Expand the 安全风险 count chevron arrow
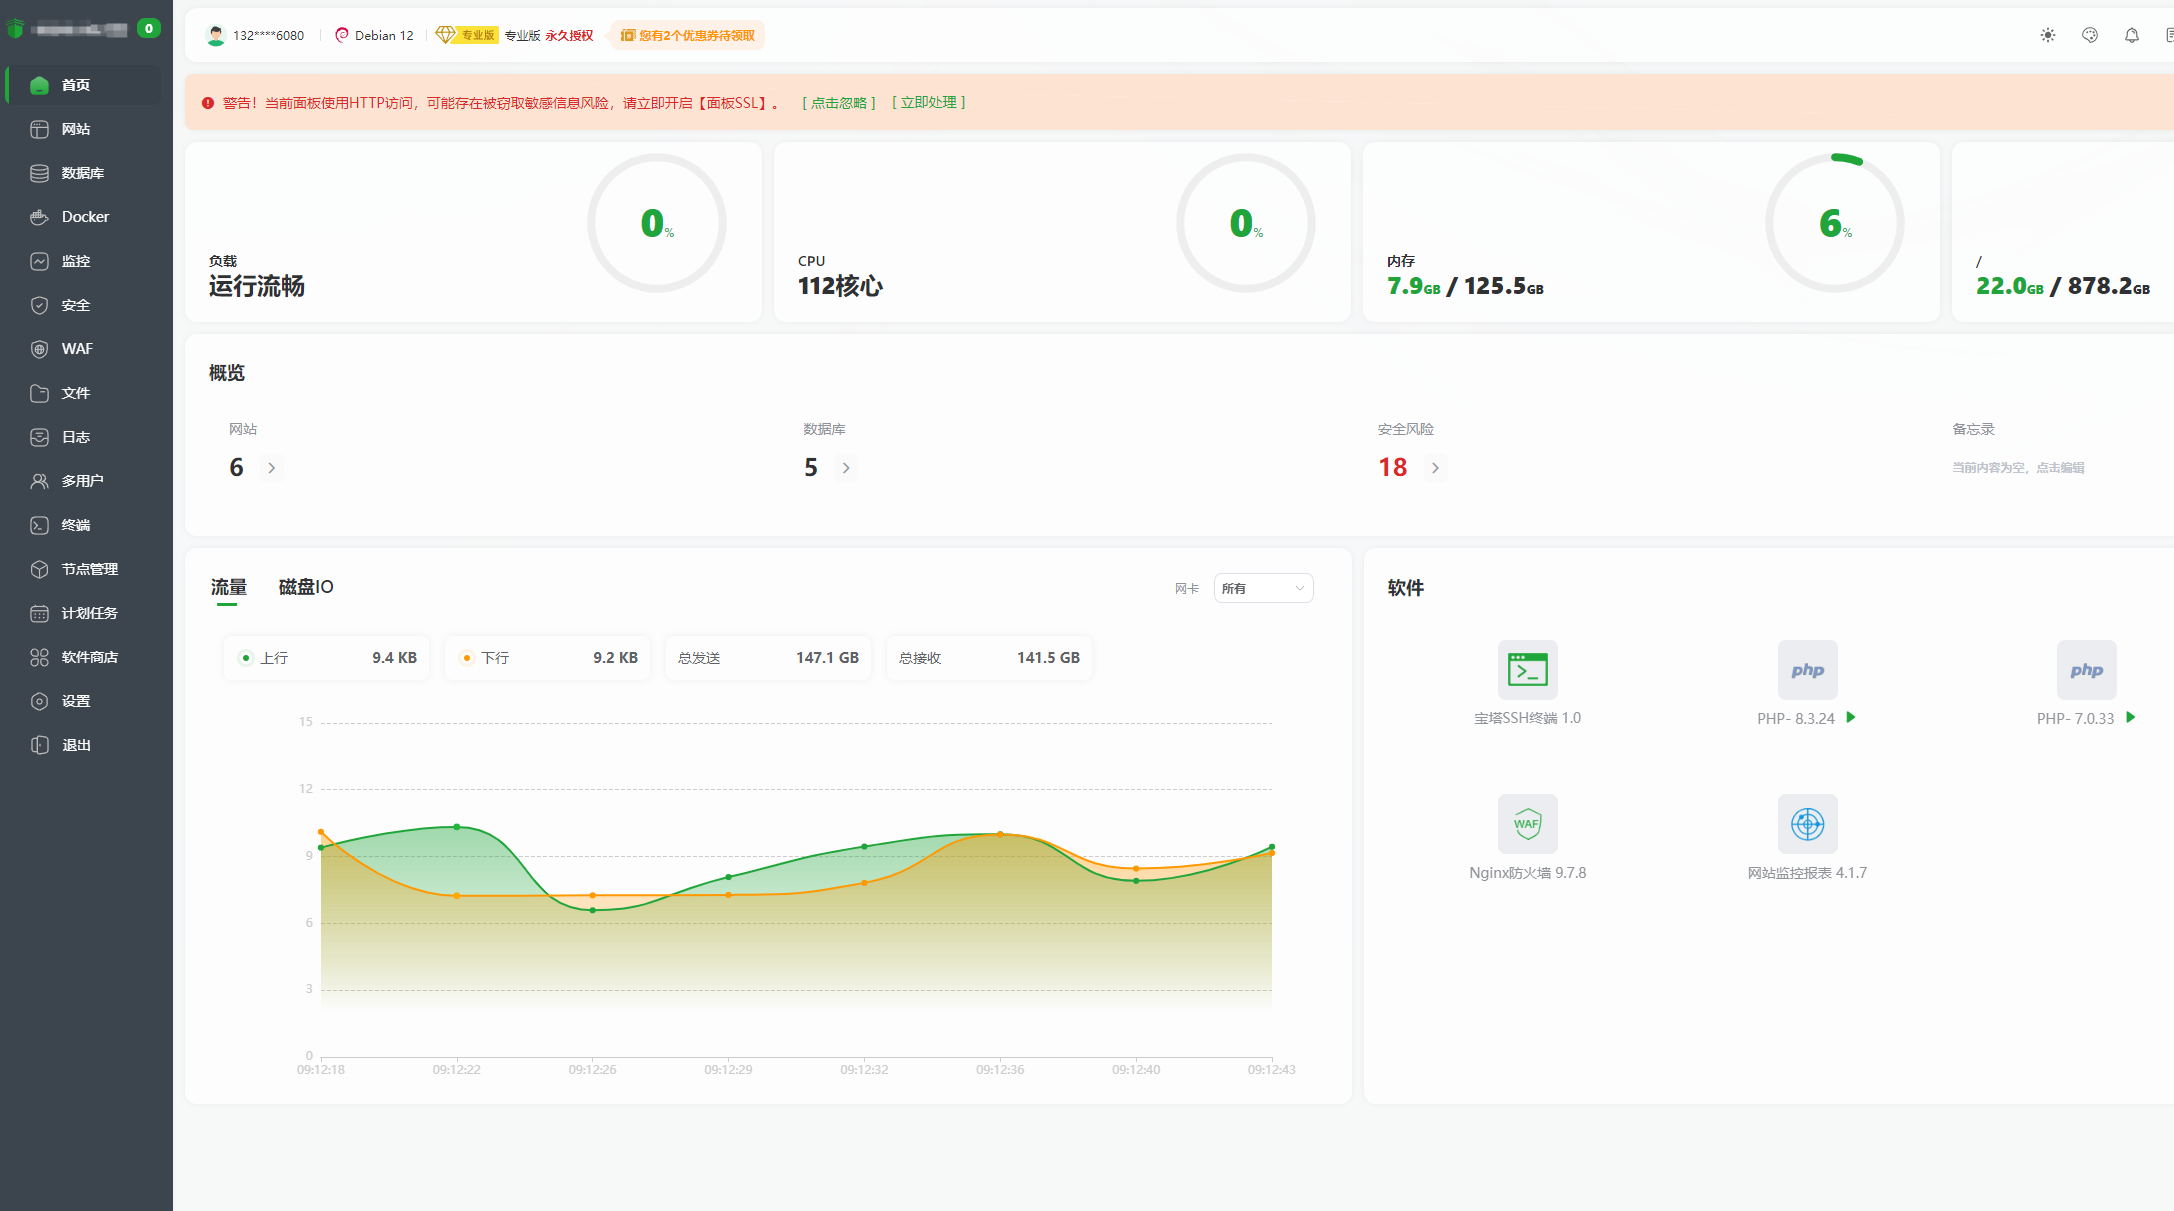This screenshot has height=1211, width=2174. (x=1435, y=467)
